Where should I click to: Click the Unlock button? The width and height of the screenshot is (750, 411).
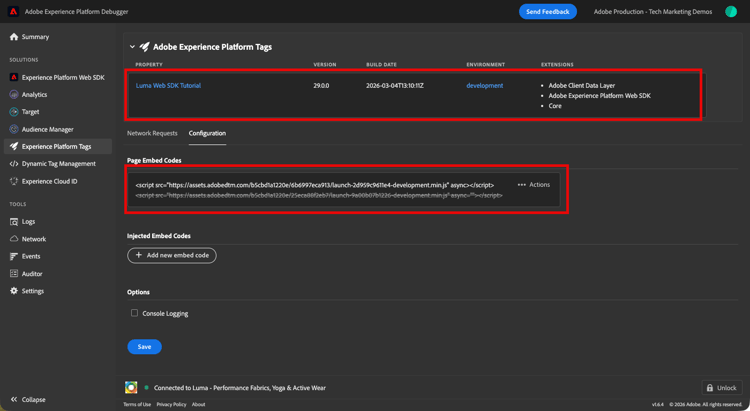tap(722, 388)
